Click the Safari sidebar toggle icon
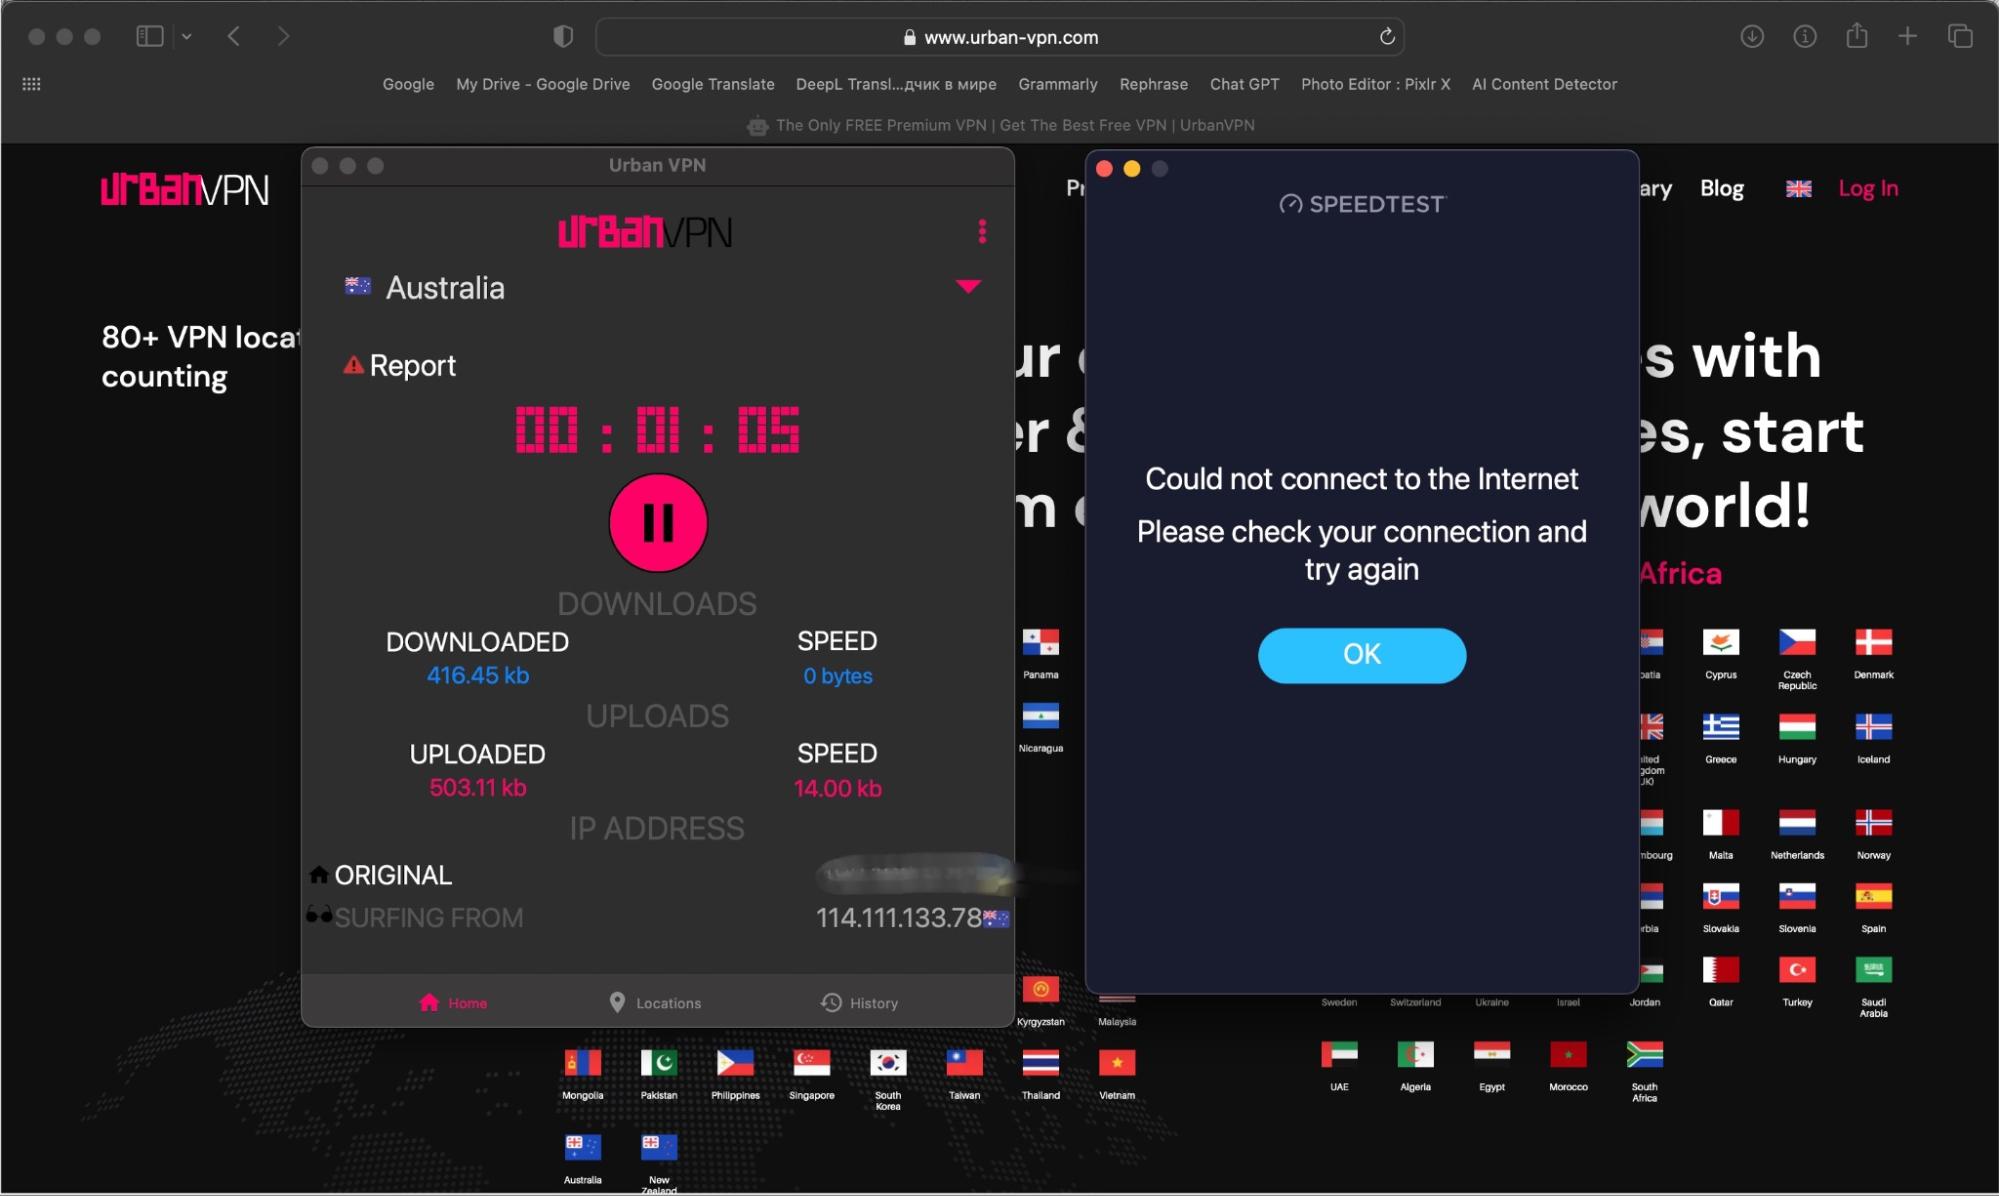 149,37
